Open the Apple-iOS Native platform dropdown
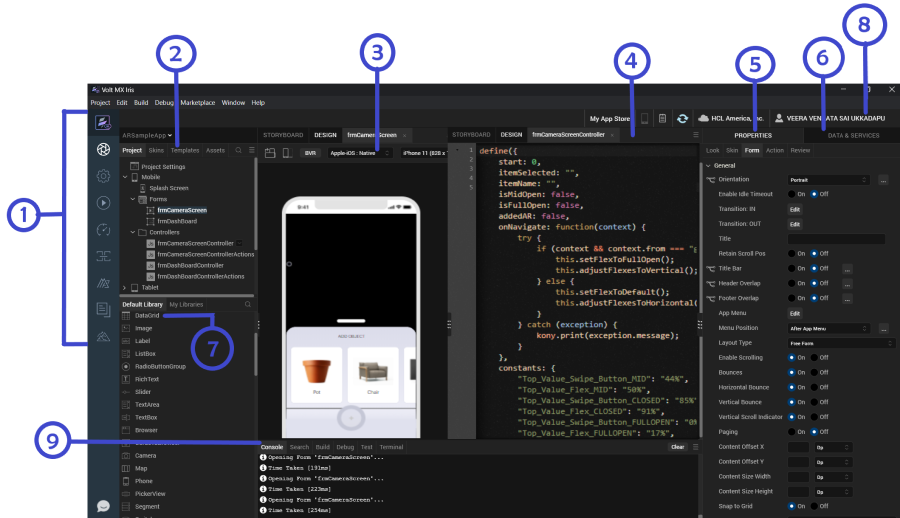 (x=360, y=153)
